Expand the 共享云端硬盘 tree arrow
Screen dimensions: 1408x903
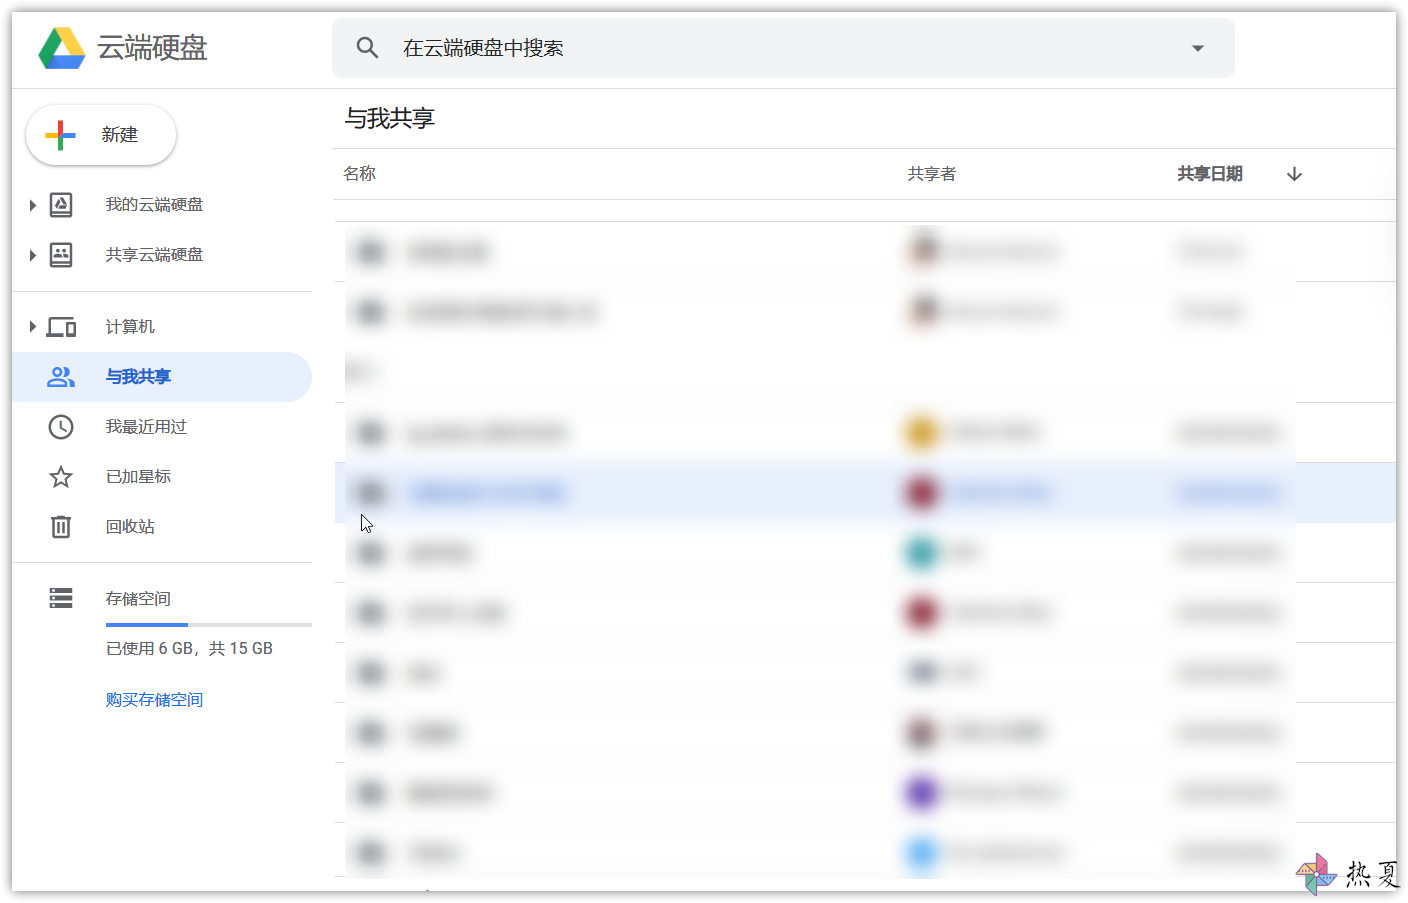32,255
